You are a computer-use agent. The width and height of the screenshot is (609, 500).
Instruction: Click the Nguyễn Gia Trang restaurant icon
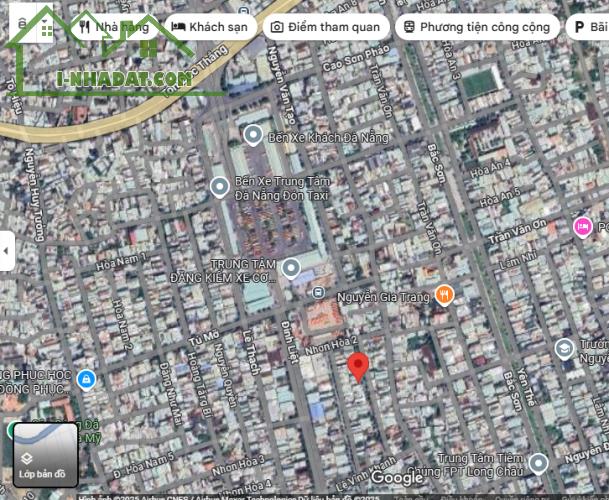(x=444, y=295)
